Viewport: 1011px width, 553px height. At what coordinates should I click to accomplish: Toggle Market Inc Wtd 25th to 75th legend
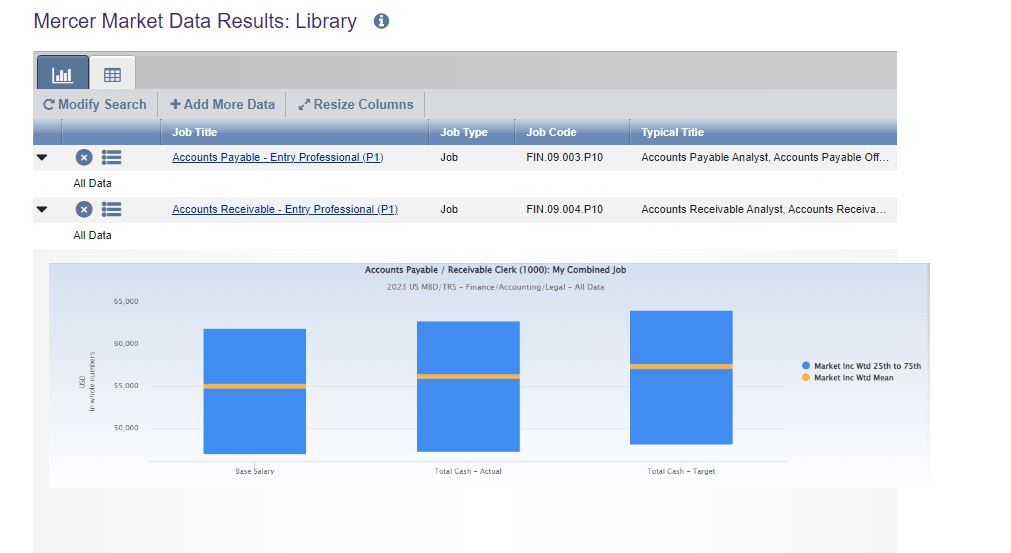click(x=861, y=365)
